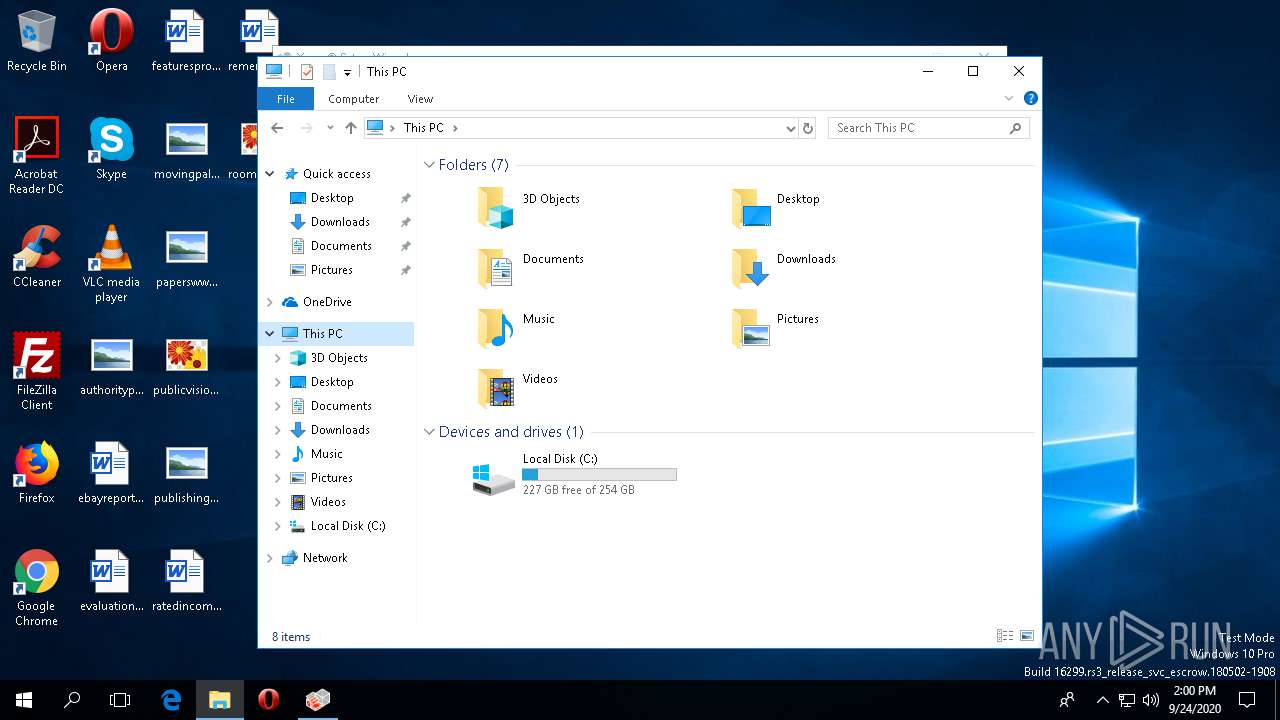
Task: Select the ebayreport Word document on desktop
Action: [111, 473]
